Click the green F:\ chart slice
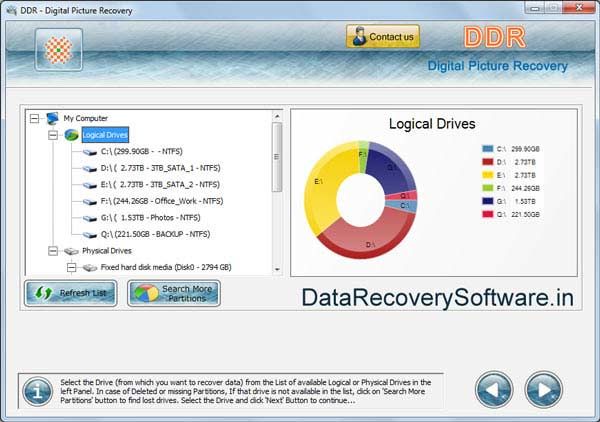 363,157
